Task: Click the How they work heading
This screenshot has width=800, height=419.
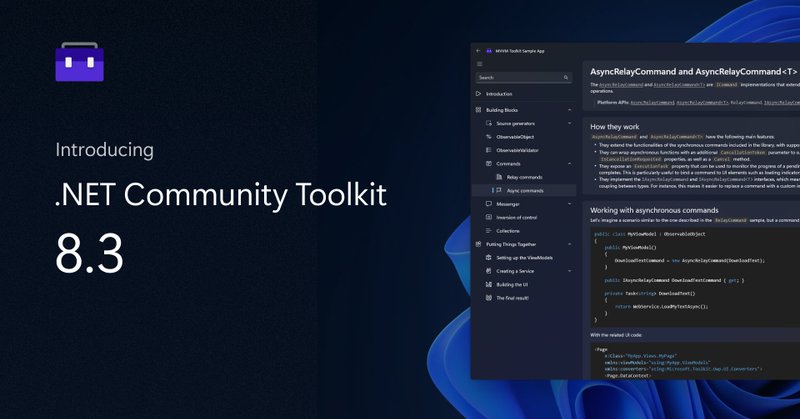Action: click(x=614, y=127)
